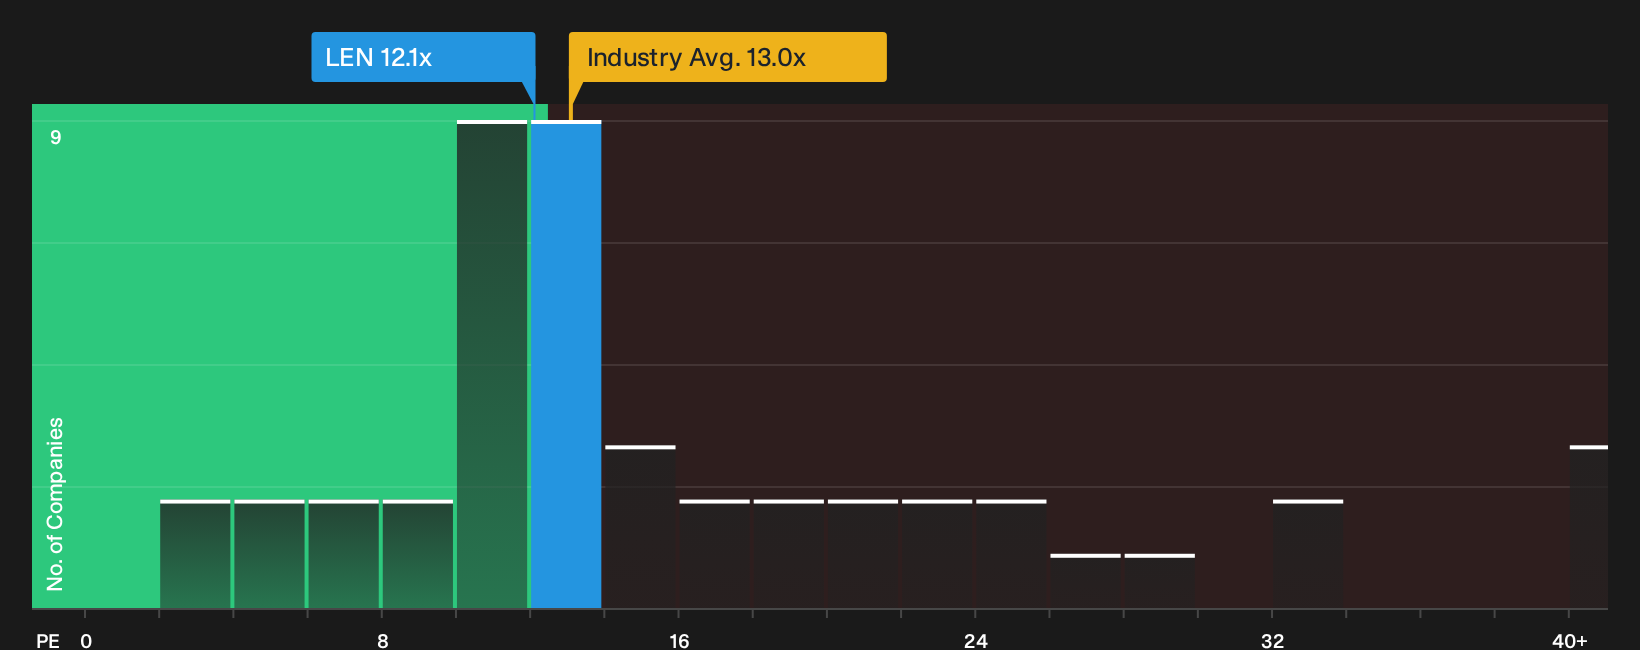Viewport: 1640px width, 650px height.
Task: Click the Industry Avg. 13.0x label
Action: 727,57
